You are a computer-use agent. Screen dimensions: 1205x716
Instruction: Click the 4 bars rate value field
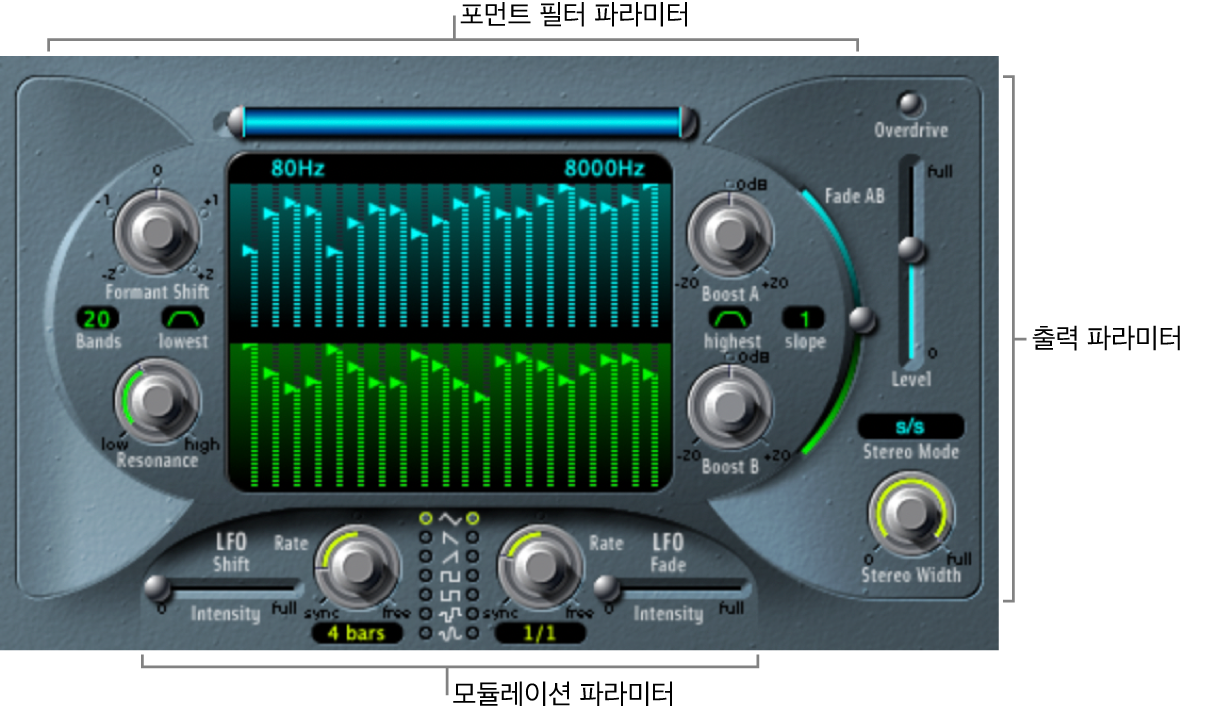[x=356, y=633]
